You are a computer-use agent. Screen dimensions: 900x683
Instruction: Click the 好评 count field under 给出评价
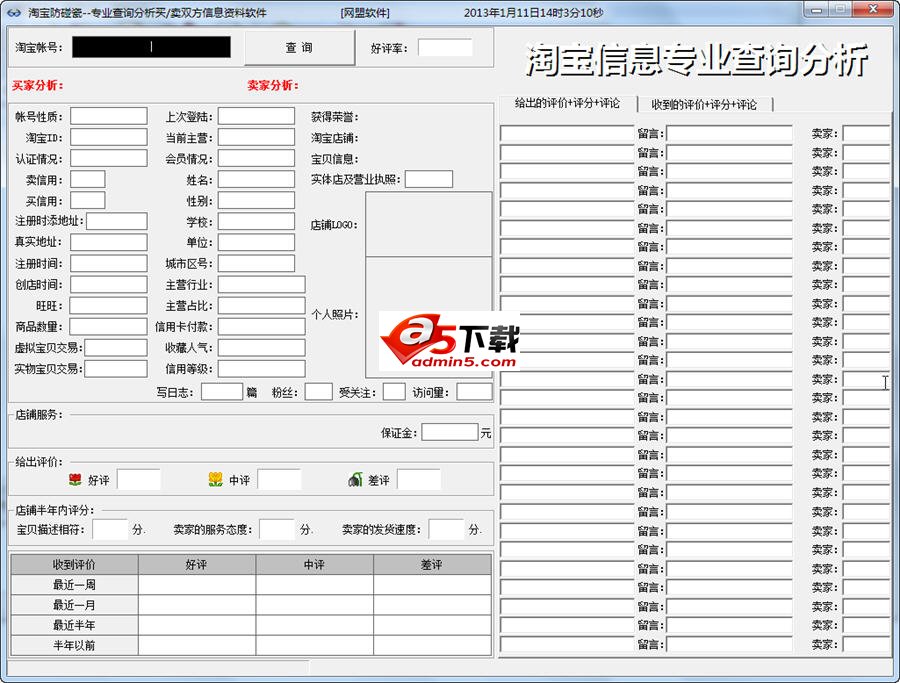[139, 479]
